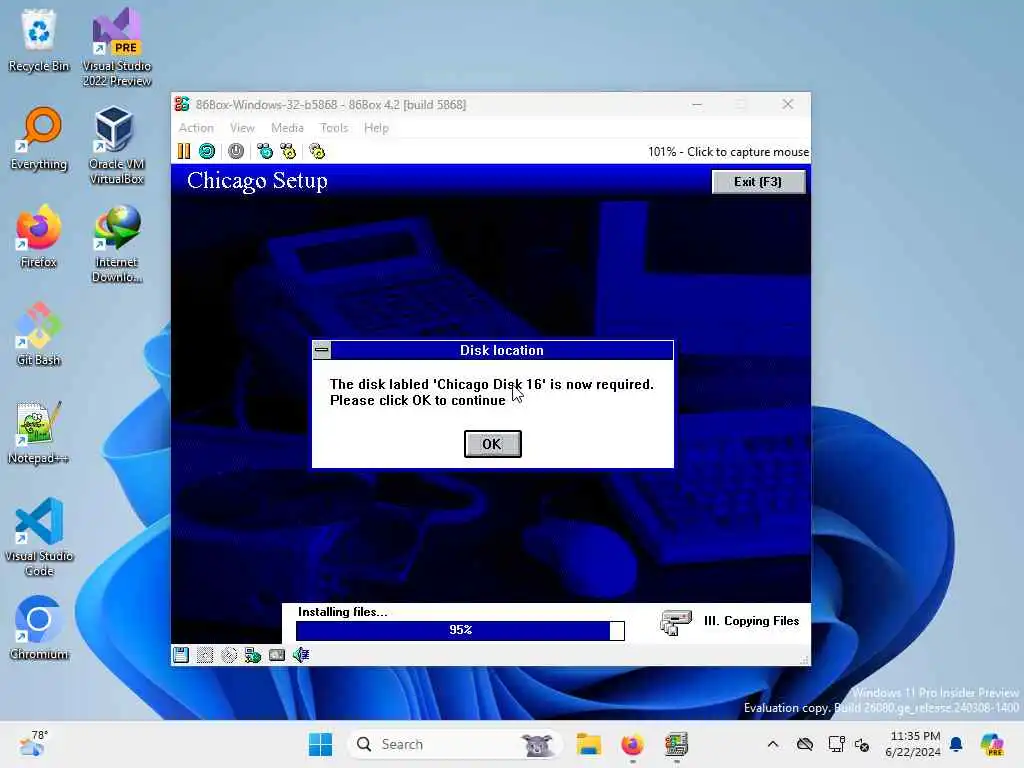Open 86Box settings gear icon
The height and width of the screenshot is (768, 1024).
click(317, 152)
